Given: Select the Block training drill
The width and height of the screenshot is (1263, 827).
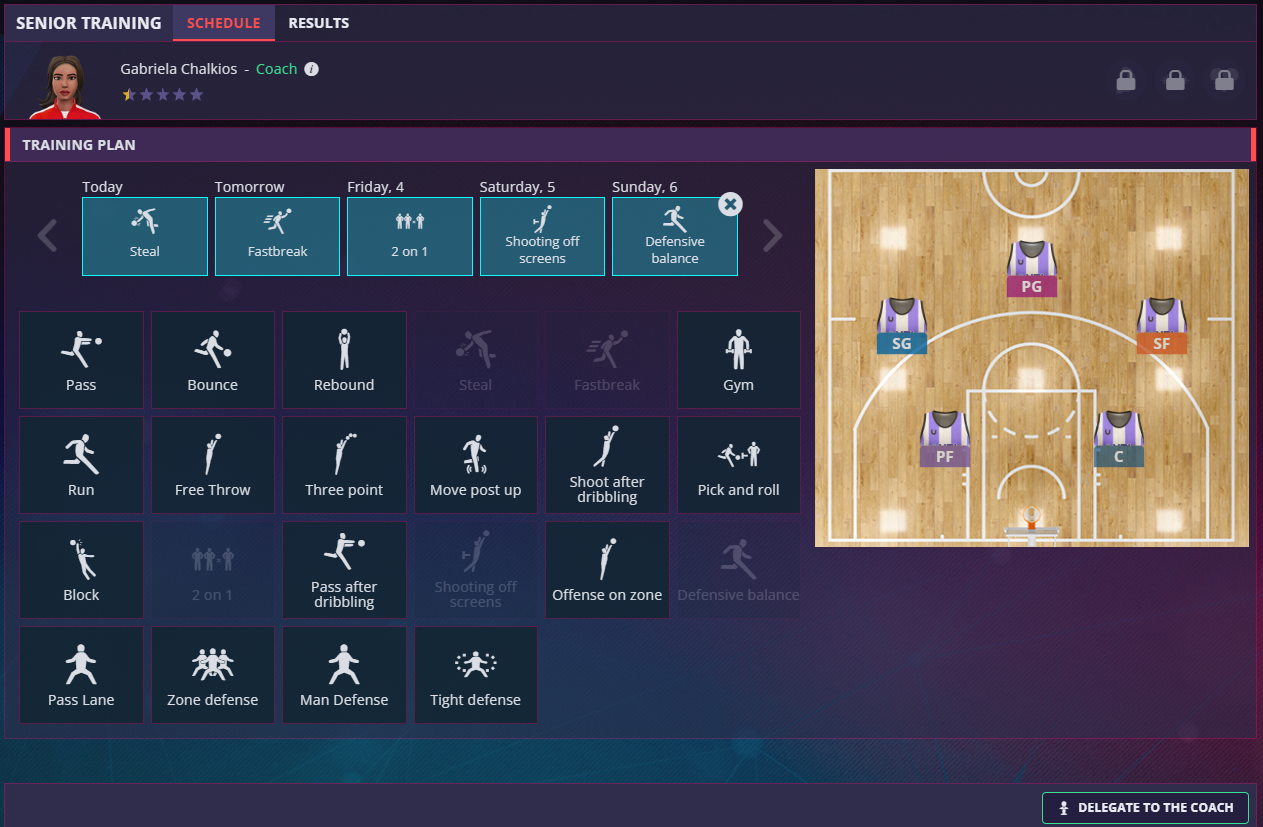Looking at the screenshot, I should [x=81, y=570].
